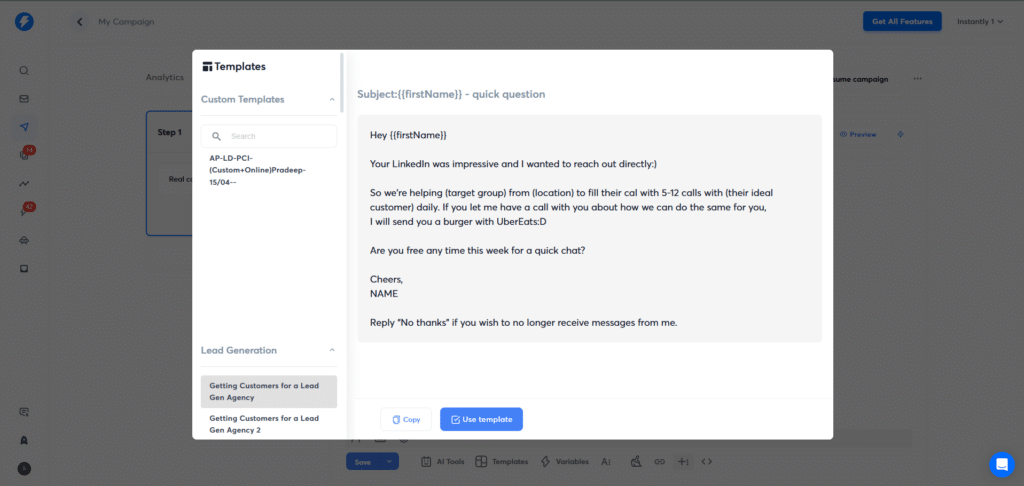Click the code view brackets icon
Screen dimensions: 1024x486
pyautogui.click(x=707, y=461)
